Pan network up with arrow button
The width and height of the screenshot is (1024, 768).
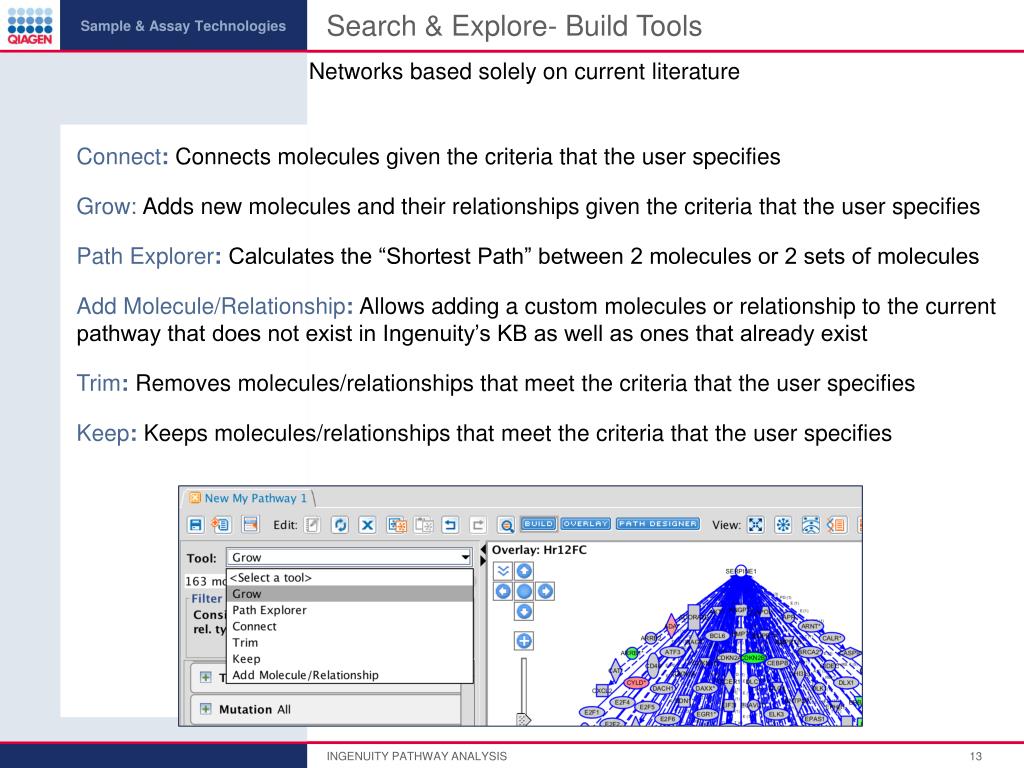coord(524,571)
